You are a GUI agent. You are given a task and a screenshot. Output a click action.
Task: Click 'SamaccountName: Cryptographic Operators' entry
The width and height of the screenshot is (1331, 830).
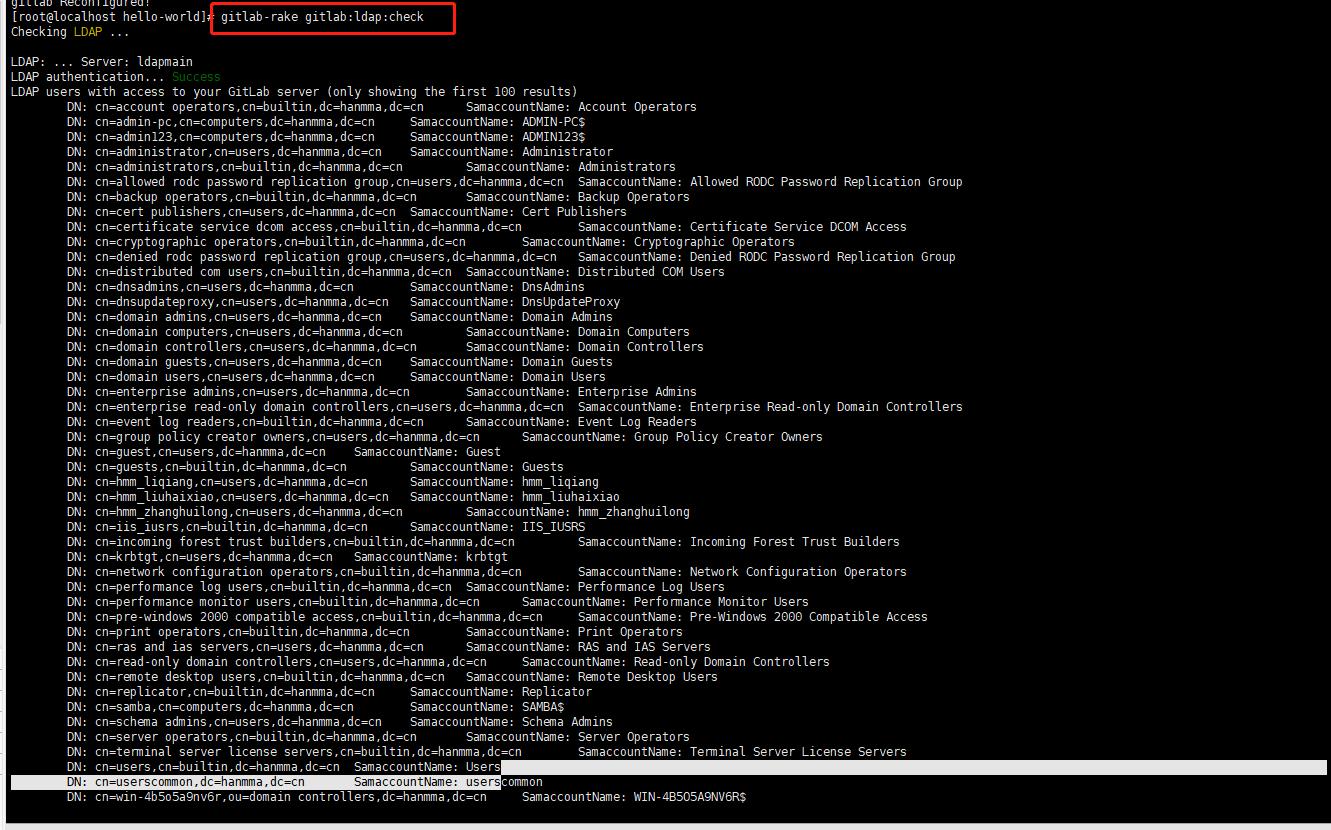pyautogui.click(x=658, y=242)
